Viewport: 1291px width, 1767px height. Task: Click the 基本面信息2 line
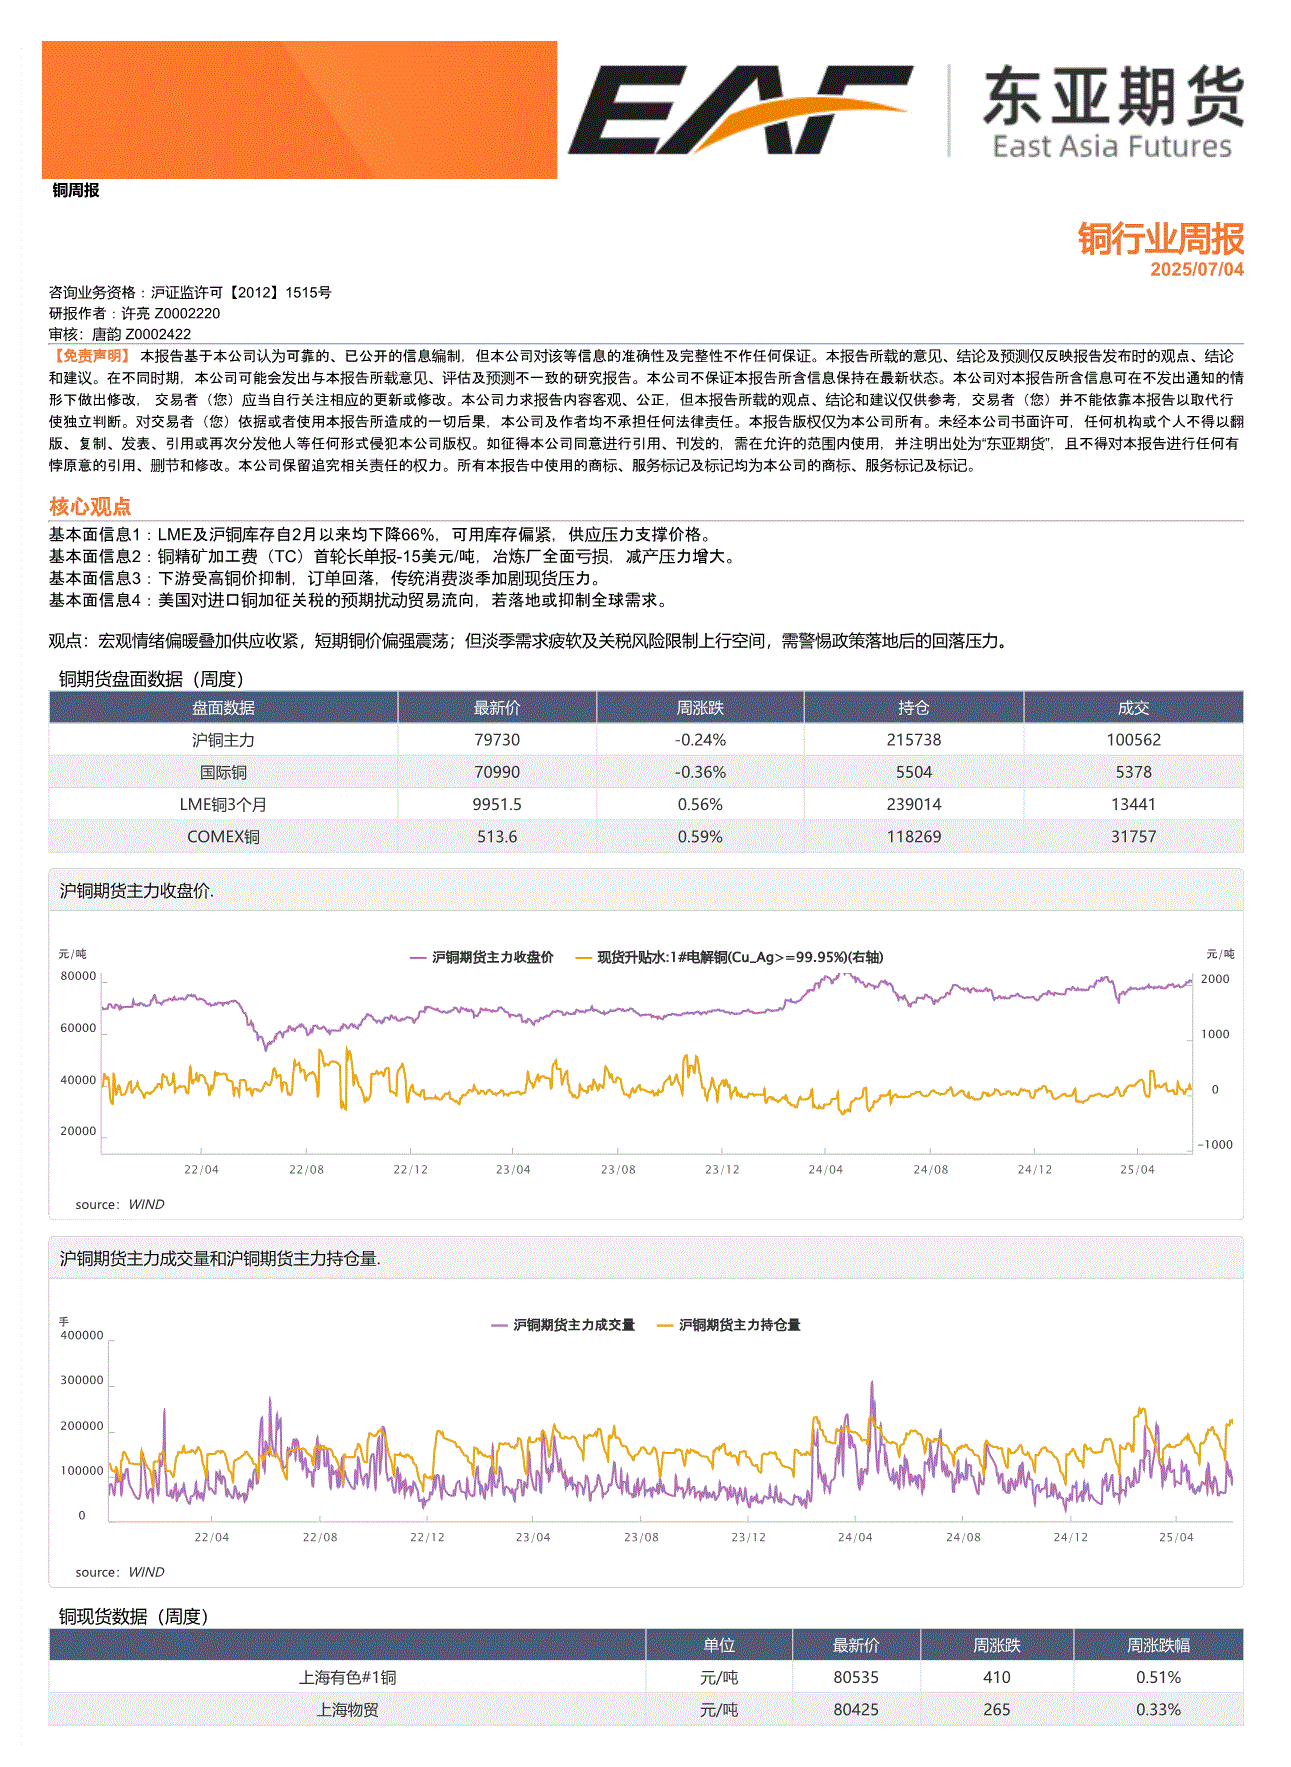[395, 556]
